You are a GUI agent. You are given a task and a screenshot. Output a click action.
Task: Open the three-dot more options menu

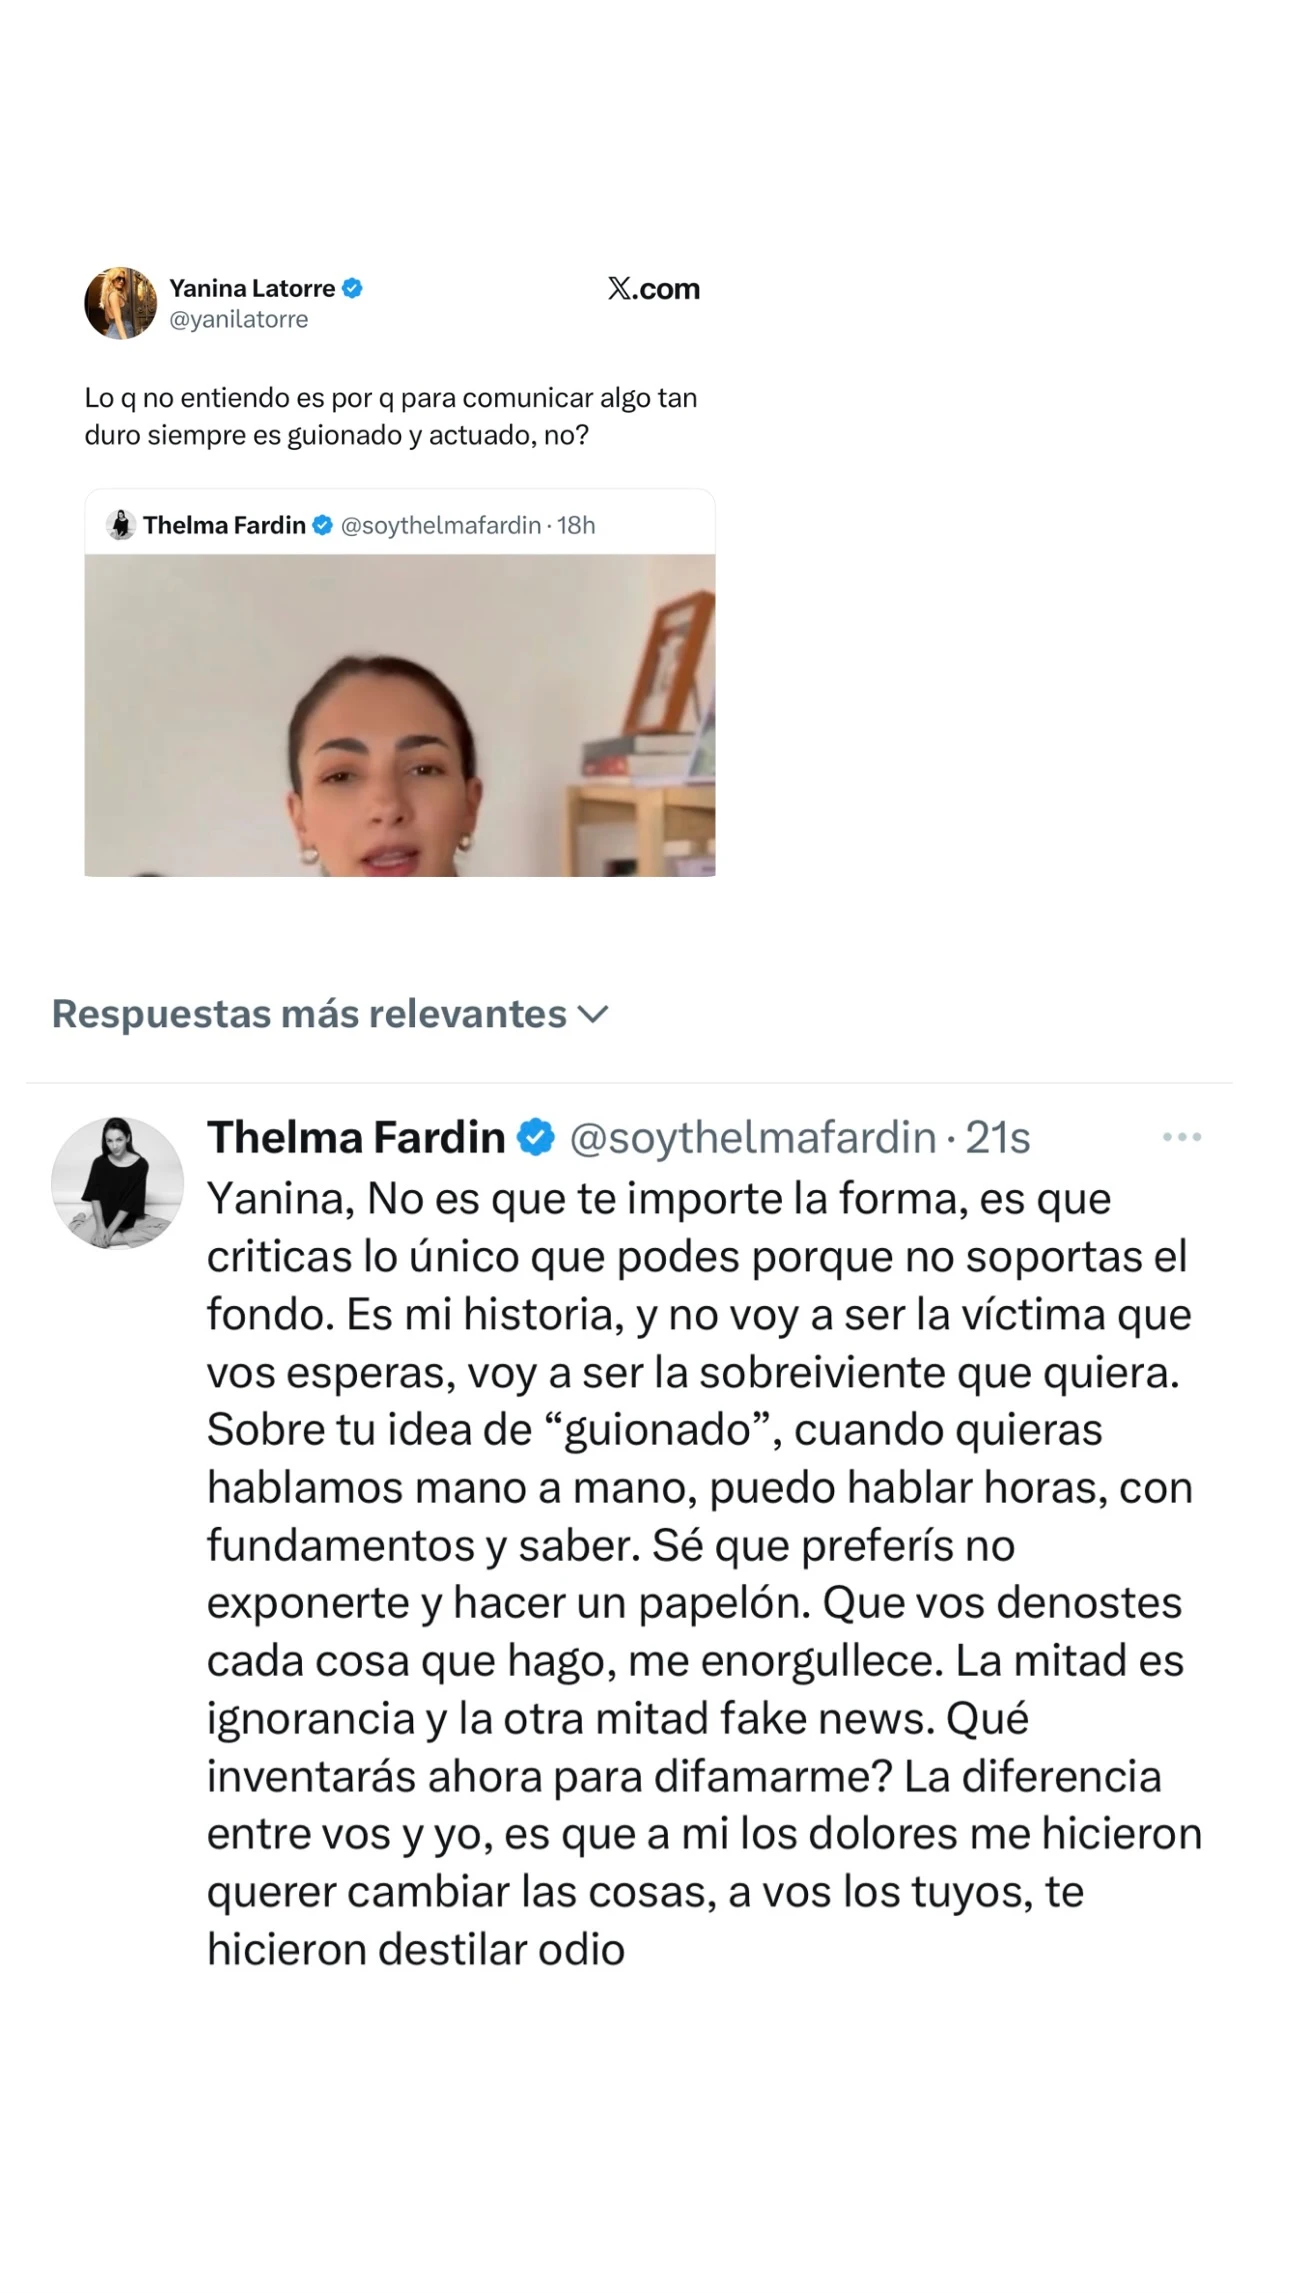(x=1182, y=1137)
